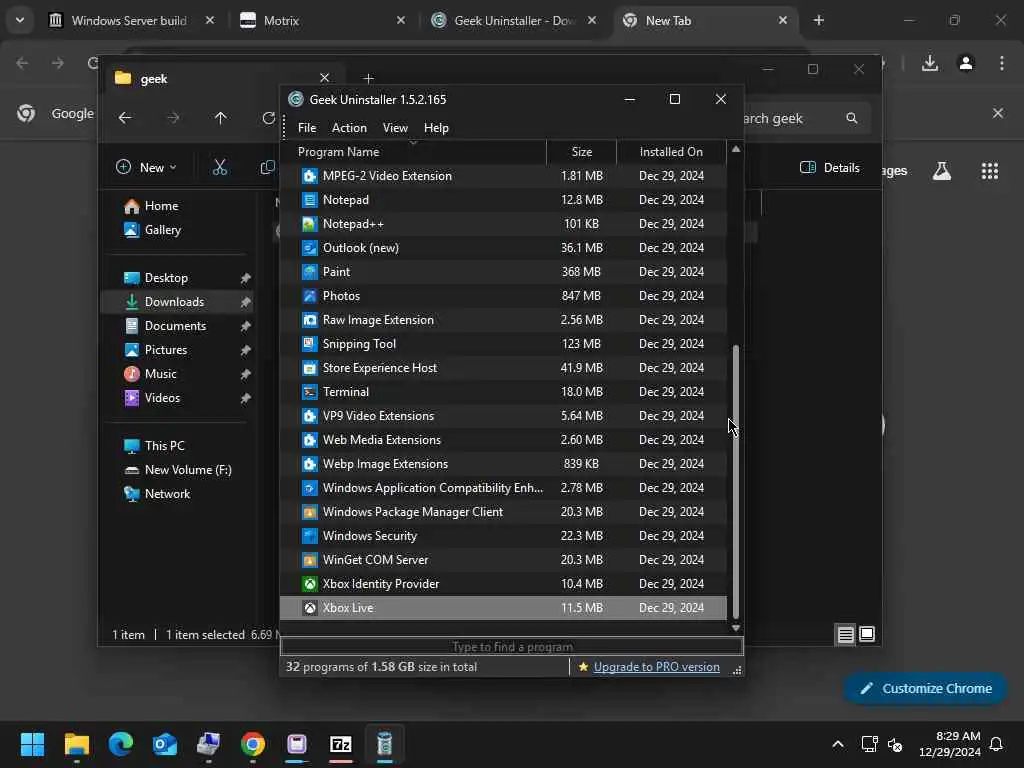The image size is (1024, 768).
Task: Click the WinGet COM Server icon
Action: tap(310, 560)
